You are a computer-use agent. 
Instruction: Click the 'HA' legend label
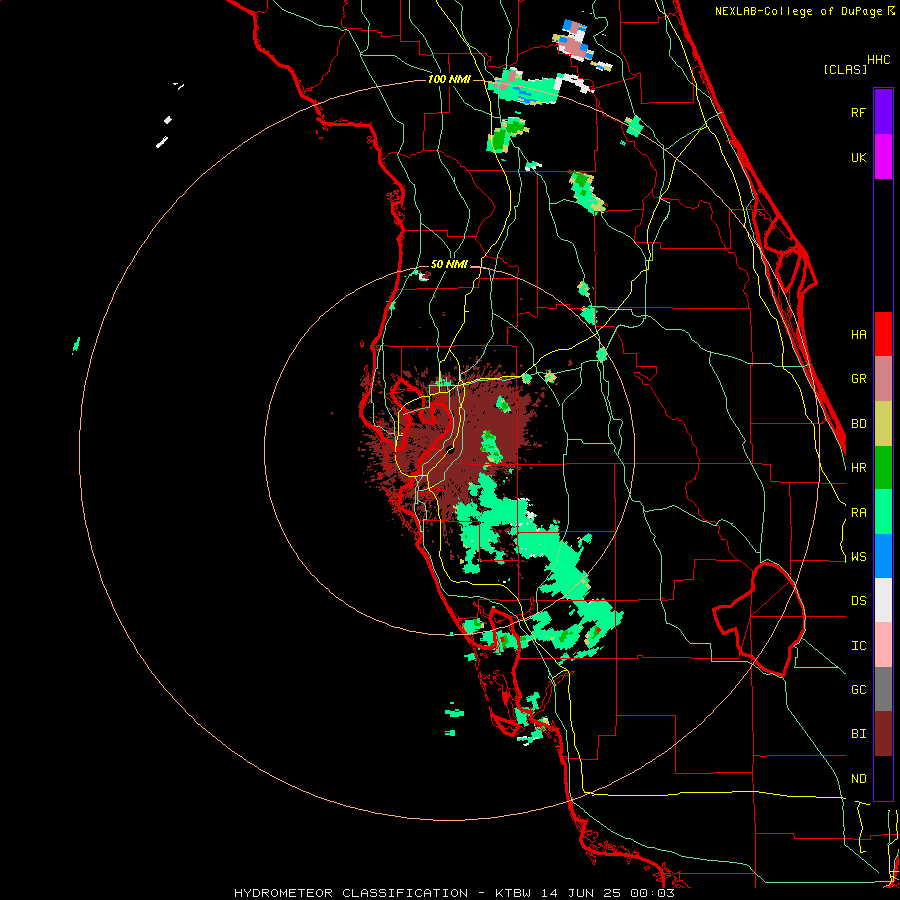(858, 335)
